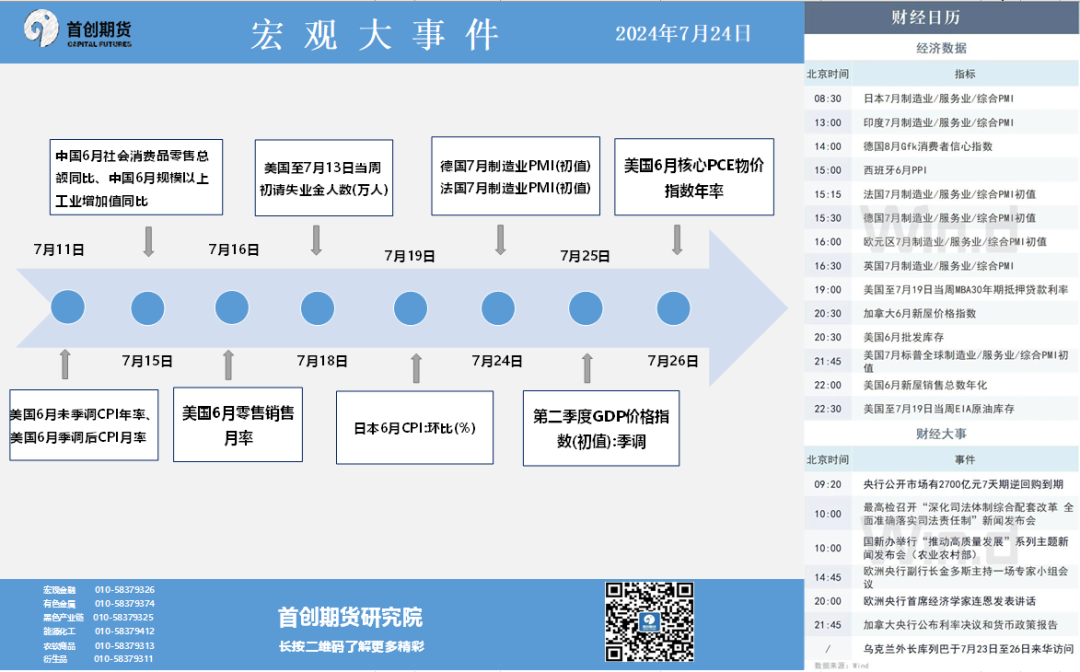This screenshot has height=672, width=1080.
Task: Click the 首创期货研究院 footer title
Action: click(x=350, y=617)
